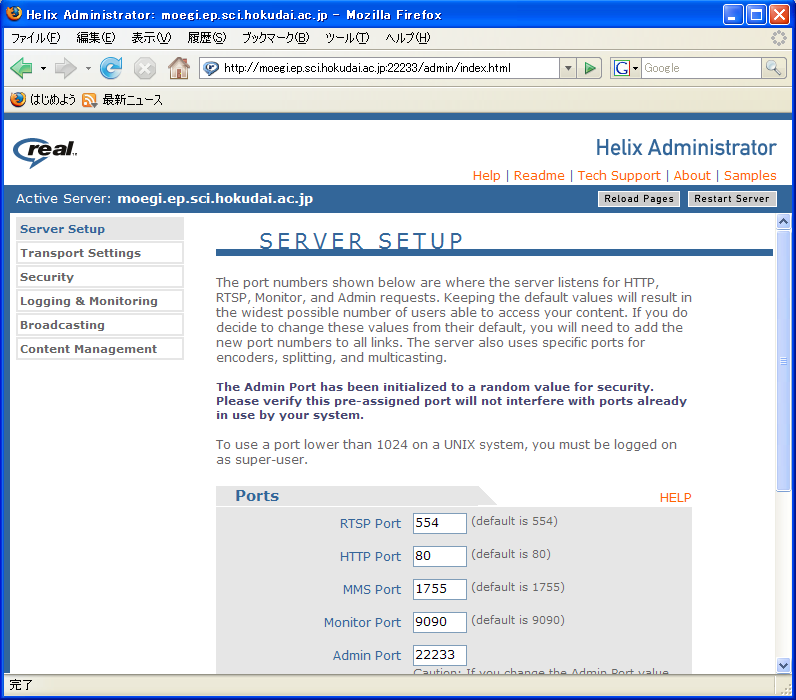796x700 pixels.
Task: Click the Active Server hostname text
Action: (x=215, y=198)
